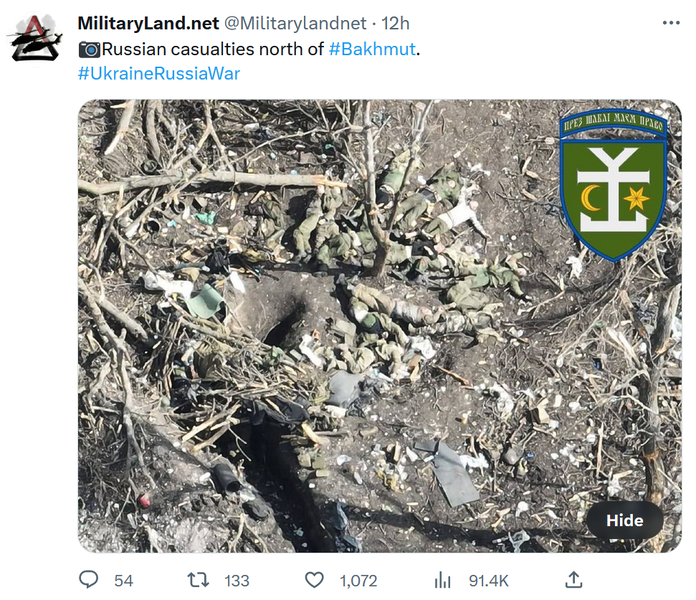Open the #Bakhmut hashtag link
This screenshot has width=696, height=600.
coord(372,49)
